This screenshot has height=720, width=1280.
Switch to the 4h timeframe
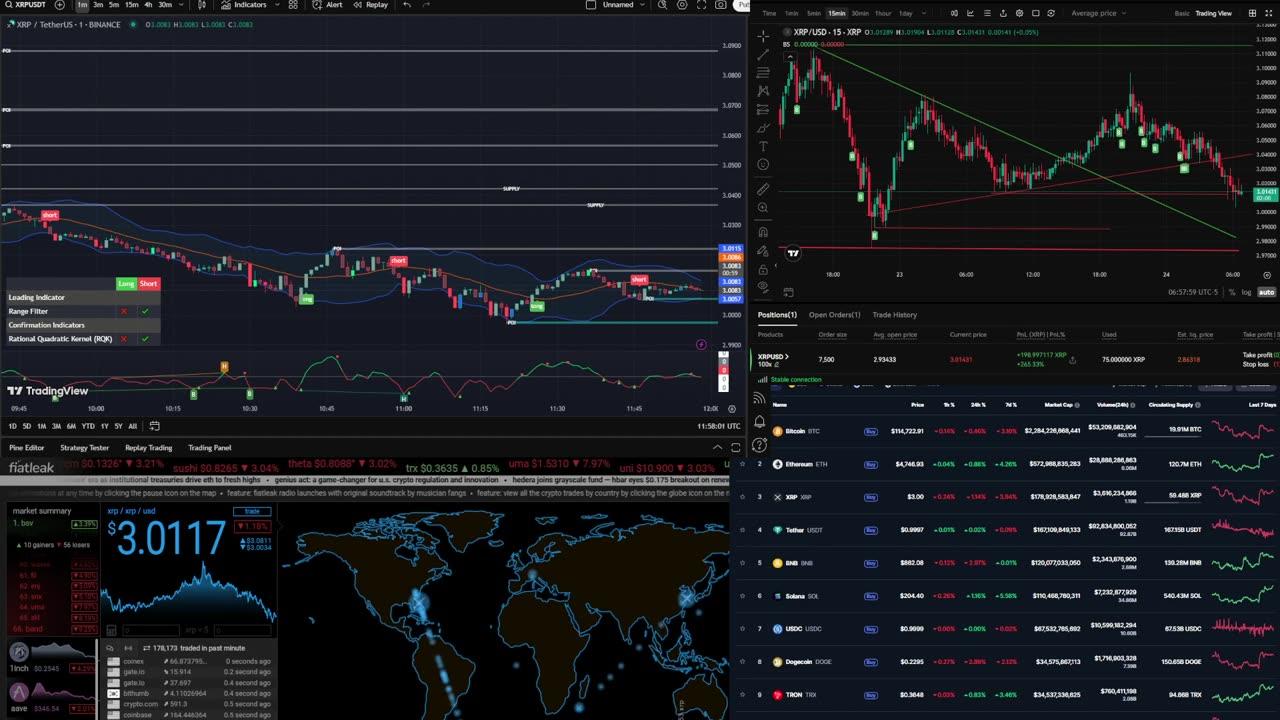coord(148,5)
